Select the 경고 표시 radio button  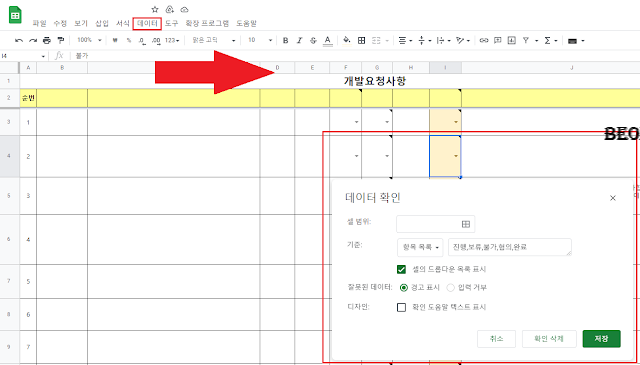pos(404,288)
